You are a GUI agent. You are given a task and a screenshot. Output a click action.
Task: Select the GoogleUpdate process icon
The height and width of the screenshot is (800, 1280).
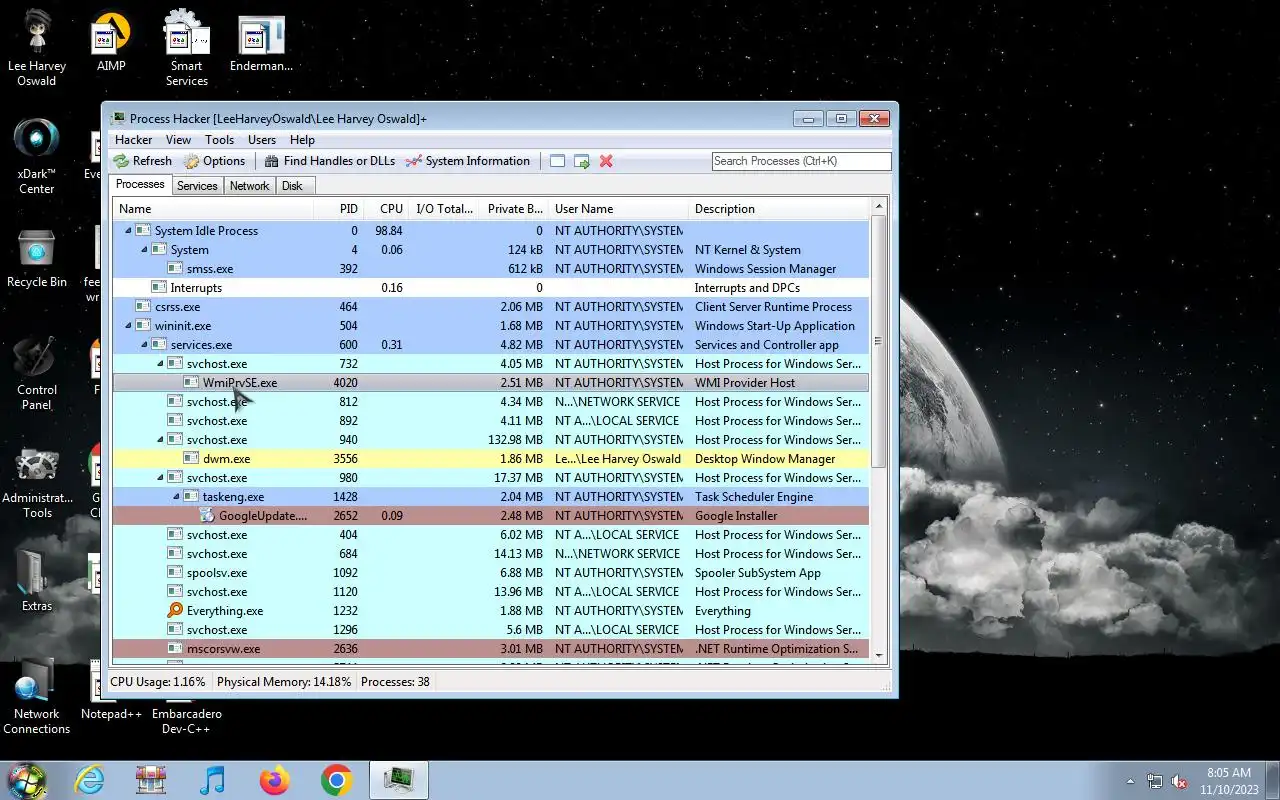[207, 516]
